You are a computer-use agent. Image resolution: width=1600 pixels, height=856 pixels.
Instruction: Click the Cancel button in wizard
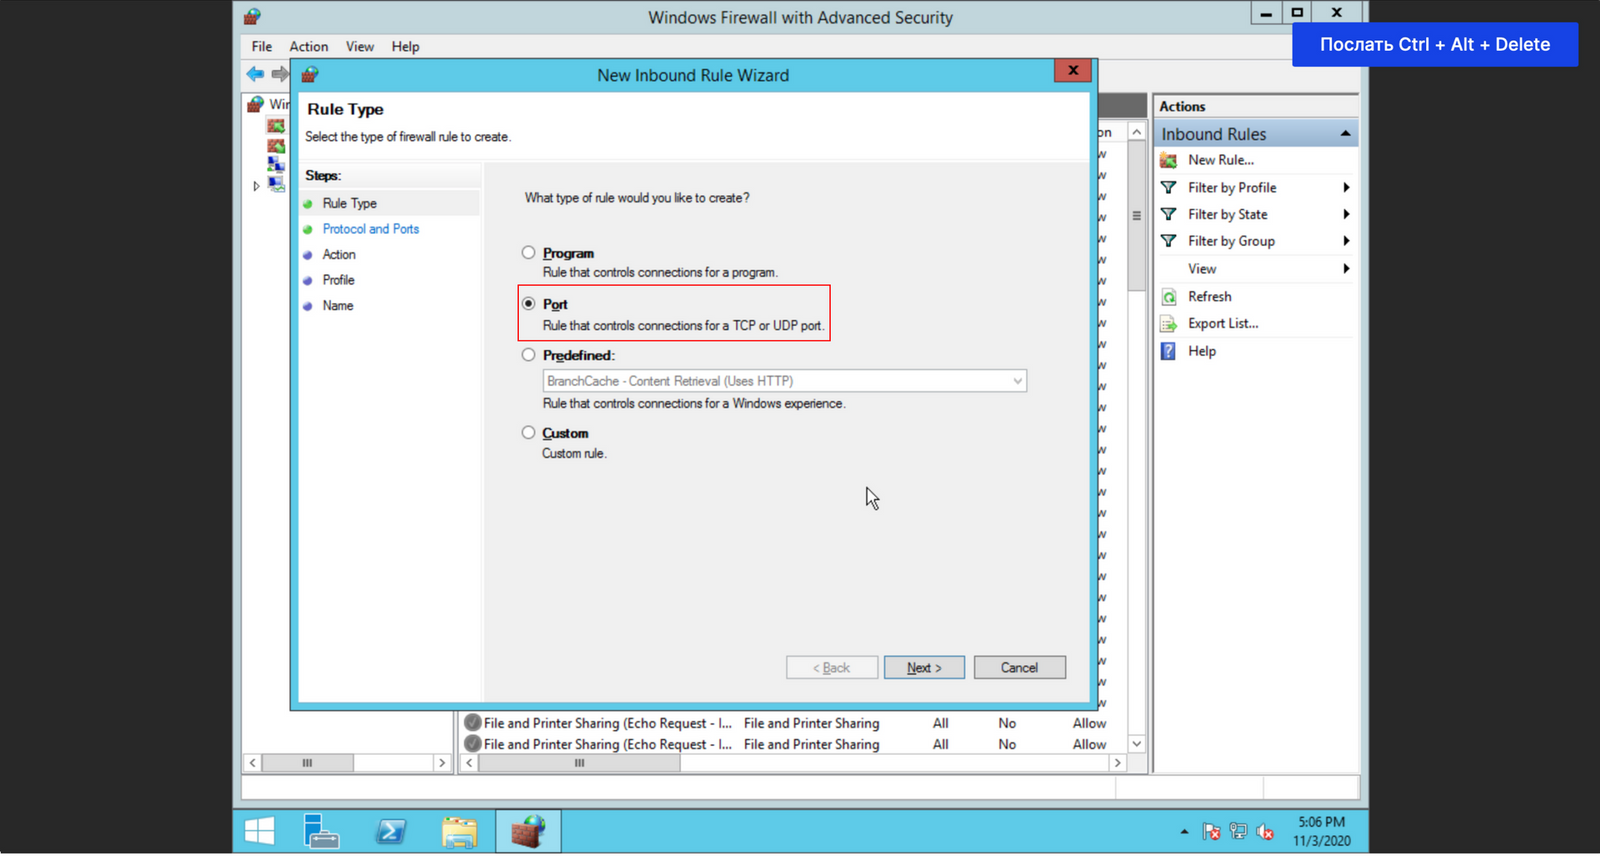[1019, 668]
